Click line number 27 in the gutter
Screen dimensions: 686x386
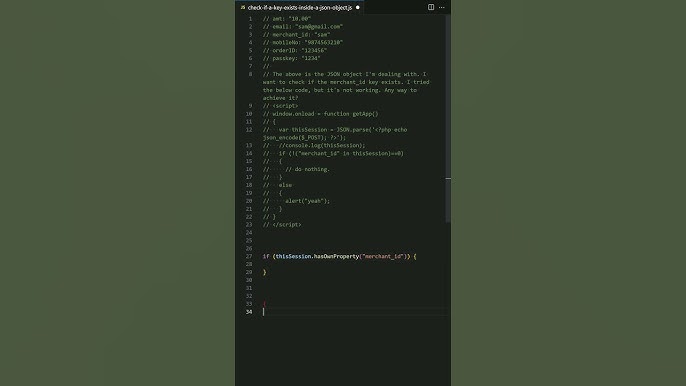(249, 256)
